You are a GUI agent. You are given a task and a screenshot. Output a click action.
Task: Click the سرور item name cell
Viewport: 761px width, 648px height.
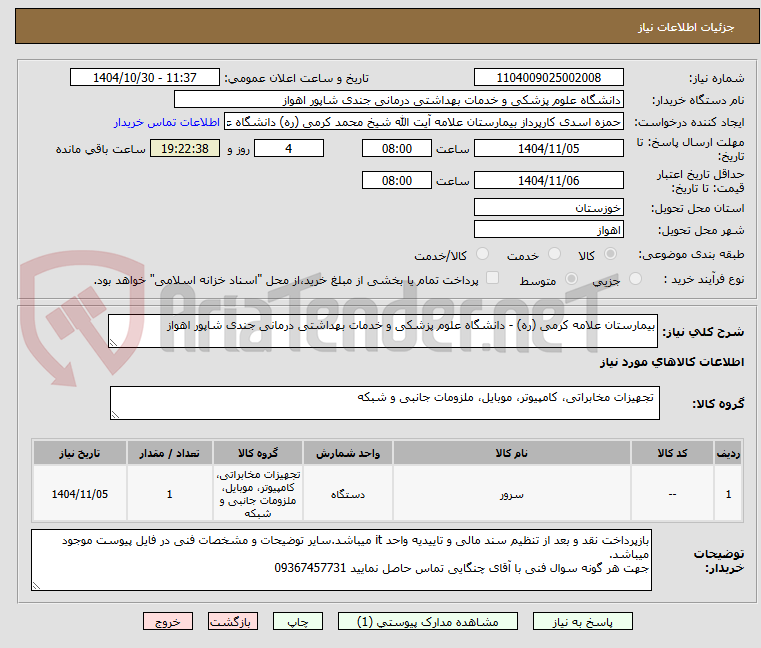pos(512,494)
